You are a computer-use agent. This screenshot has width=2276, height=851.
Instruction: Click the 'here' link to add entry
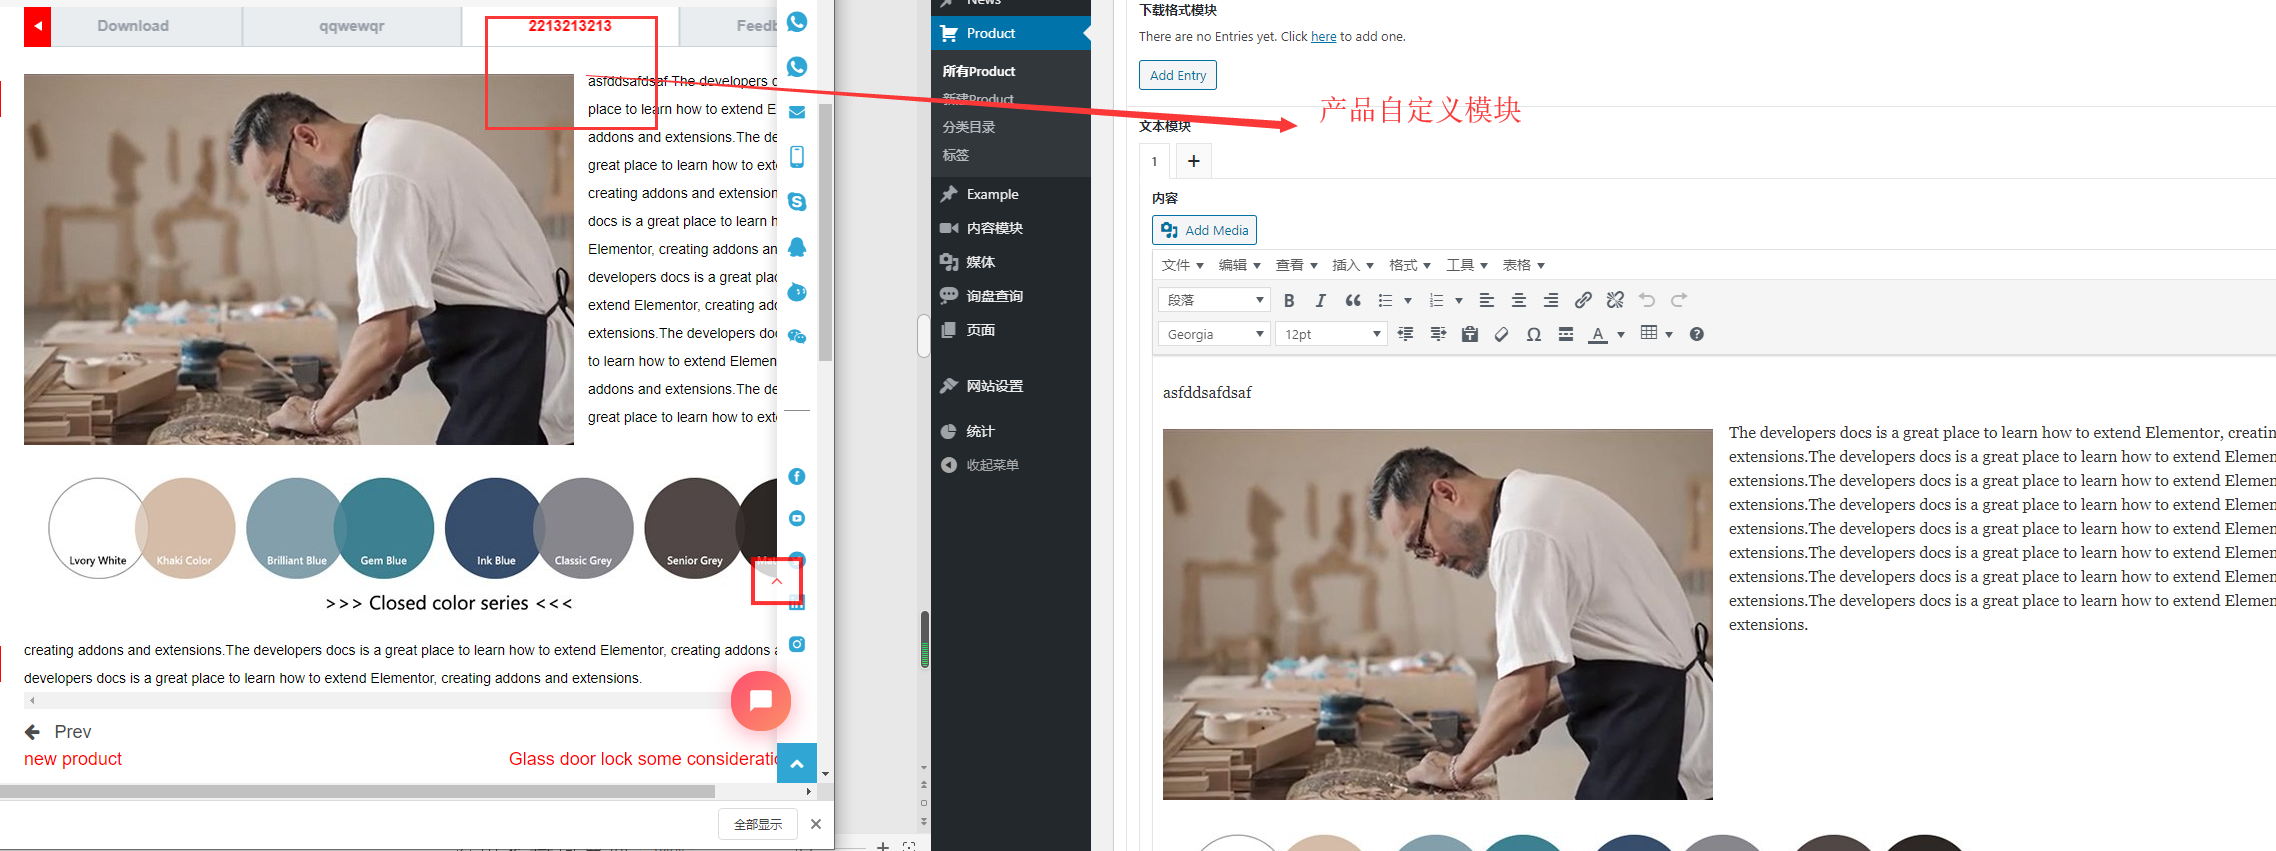(1323, 37)
